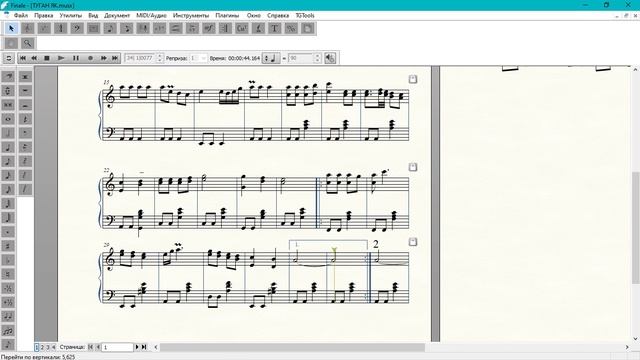This screenshot has height=360, width=640.
Task: Open the MIDI/Аудио menu
Action: coord(151,15)
